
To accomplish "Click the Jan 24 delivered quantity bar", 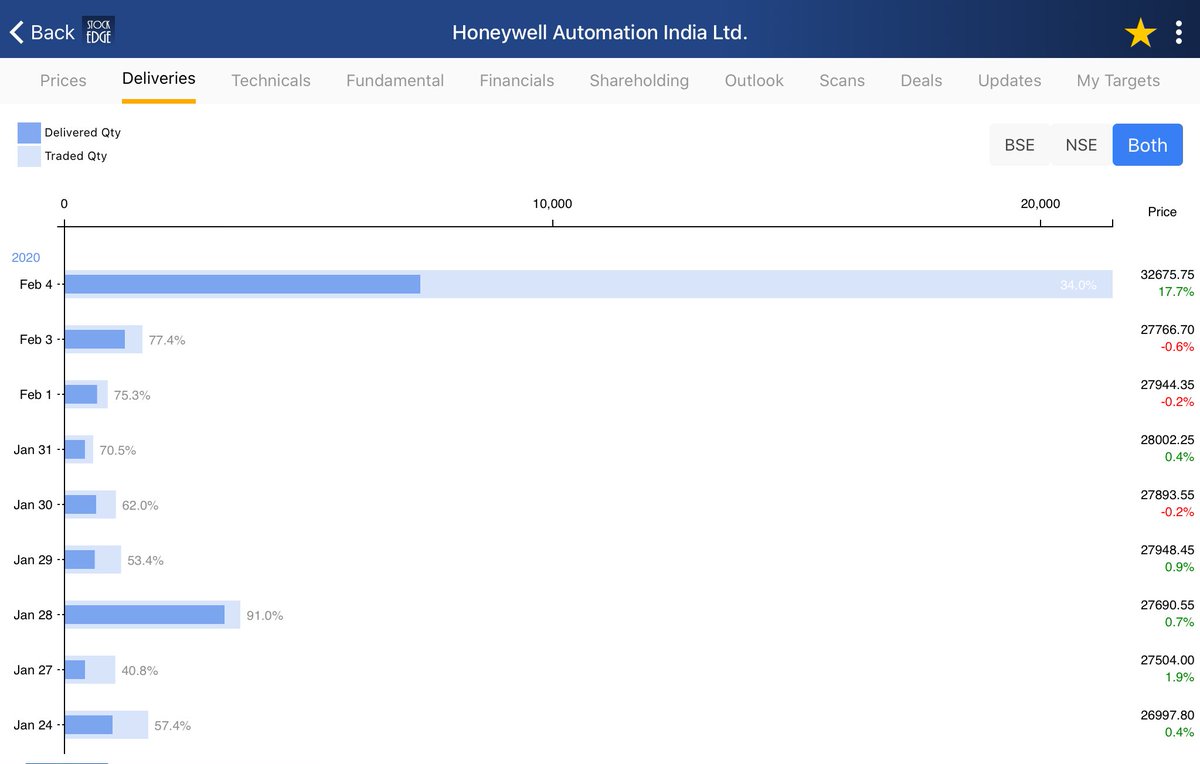I will pyautogui.click(x=89, y=724).
